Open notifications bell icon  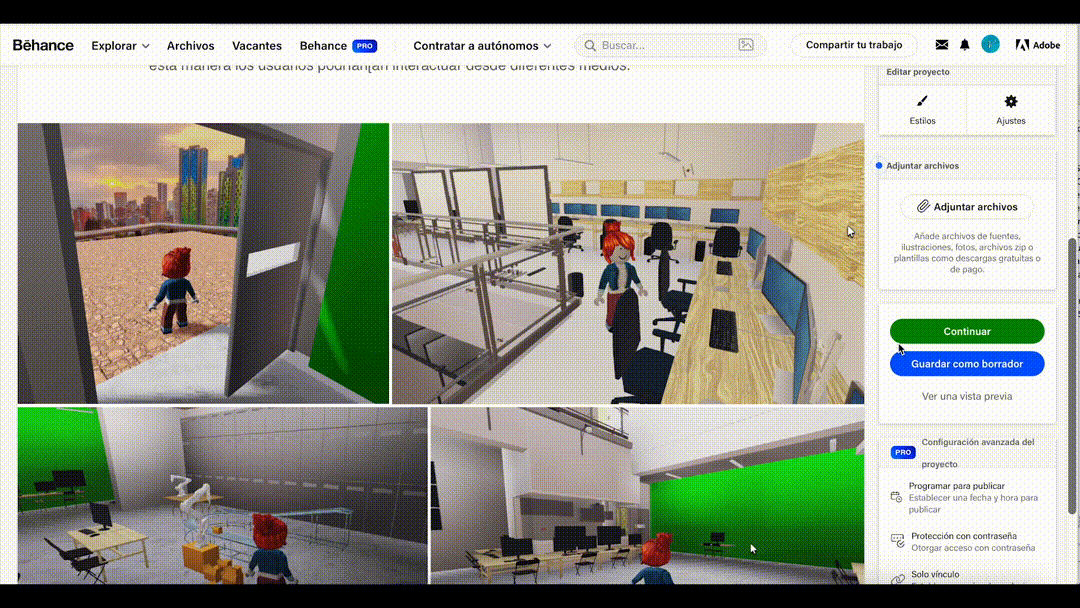click(964, 45)
